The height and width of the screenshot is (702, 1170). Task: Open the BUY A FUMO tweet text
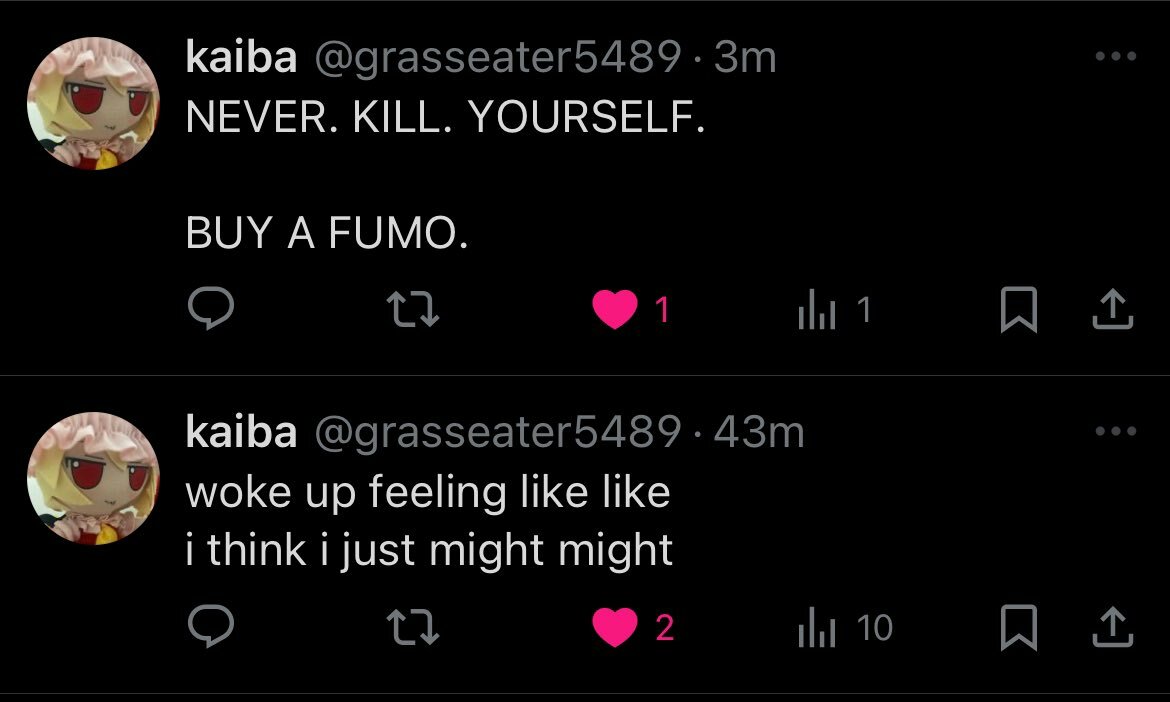point(327,232)
